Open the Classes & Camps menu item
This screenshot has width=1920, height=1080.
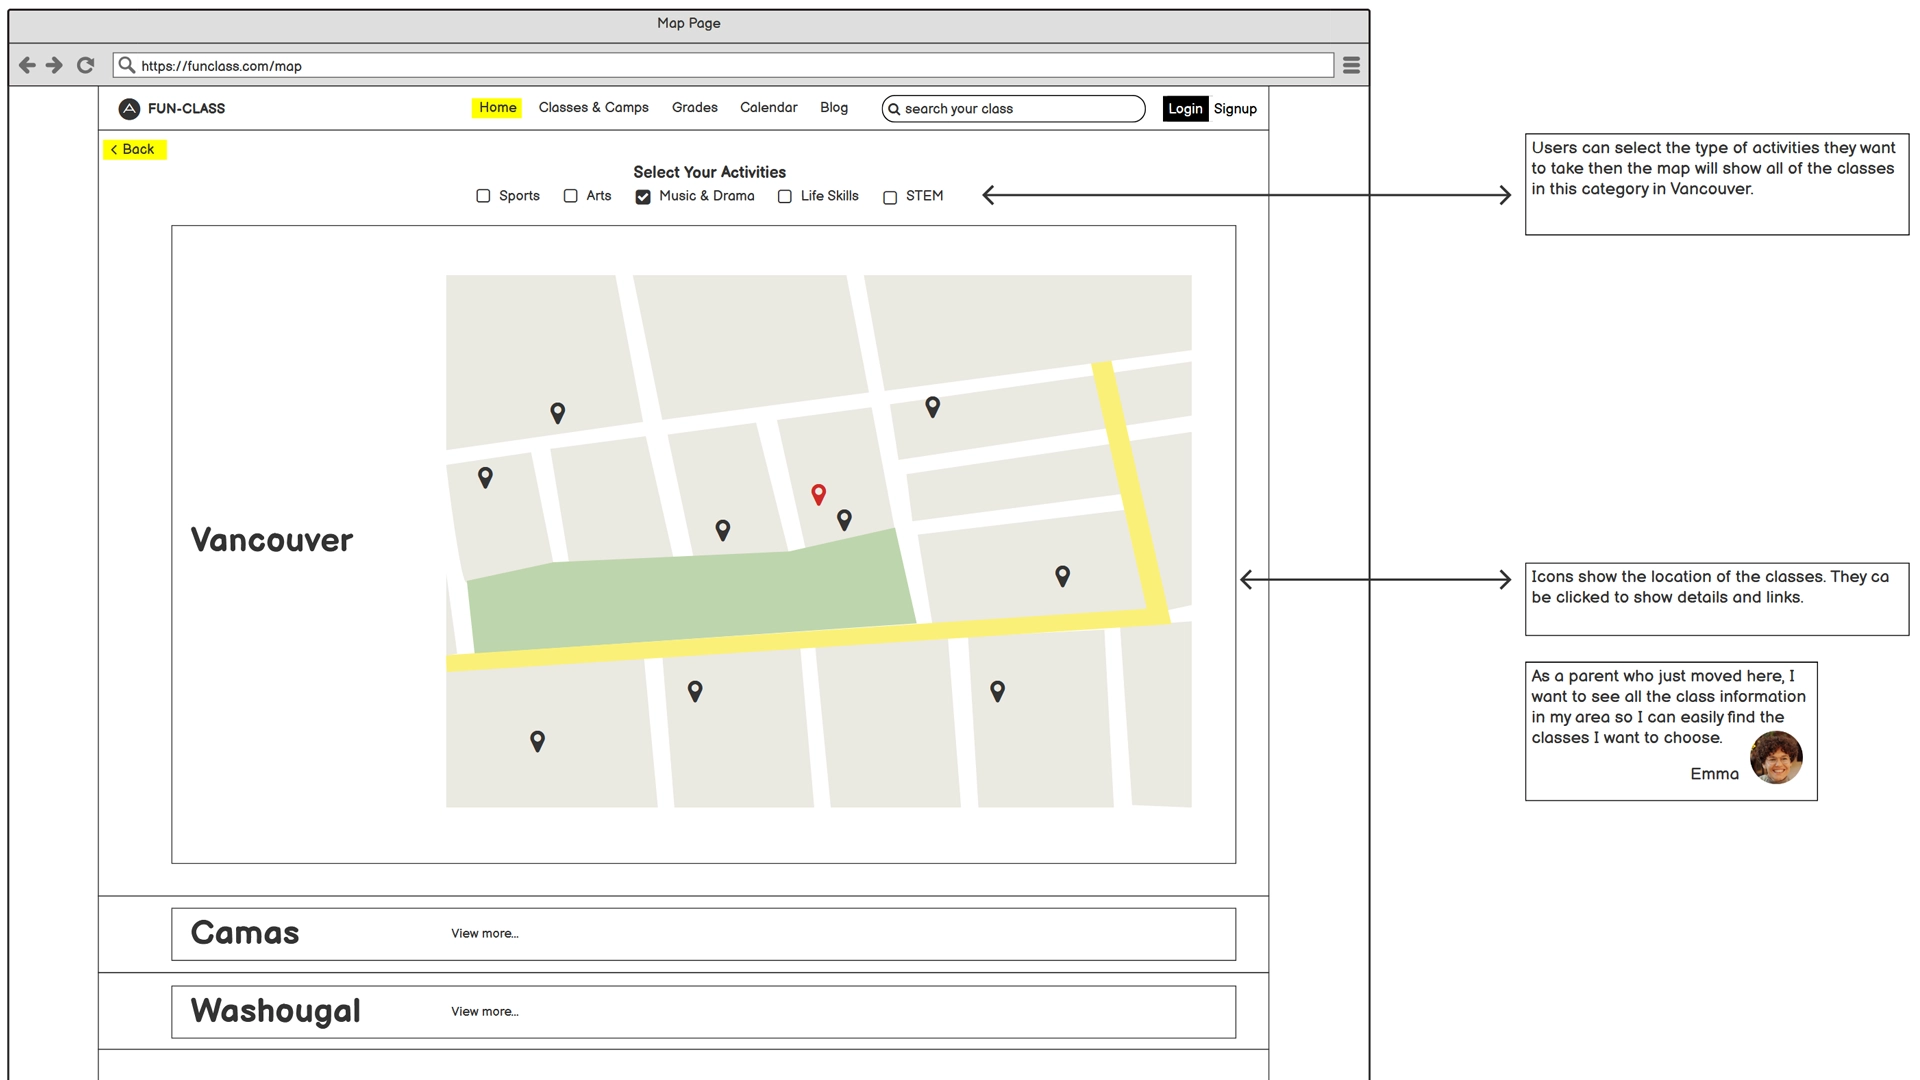pos(593,108)
